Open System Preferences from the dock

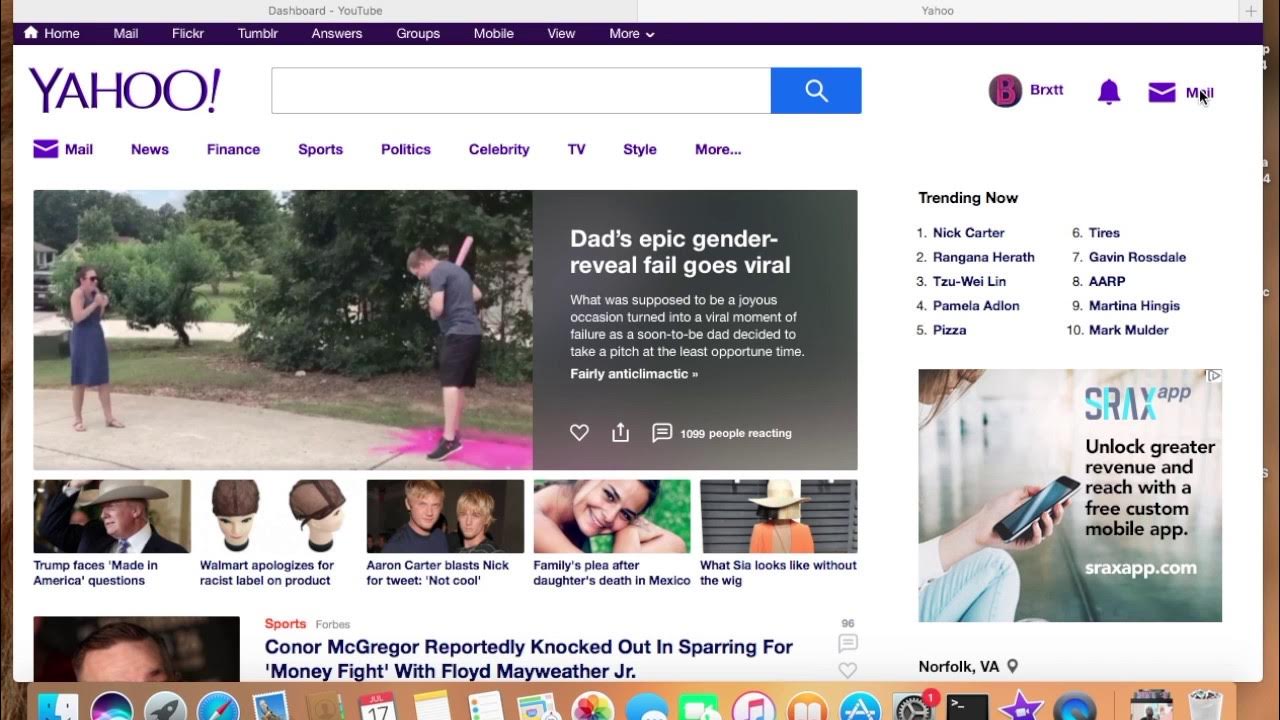pos(913,708)
